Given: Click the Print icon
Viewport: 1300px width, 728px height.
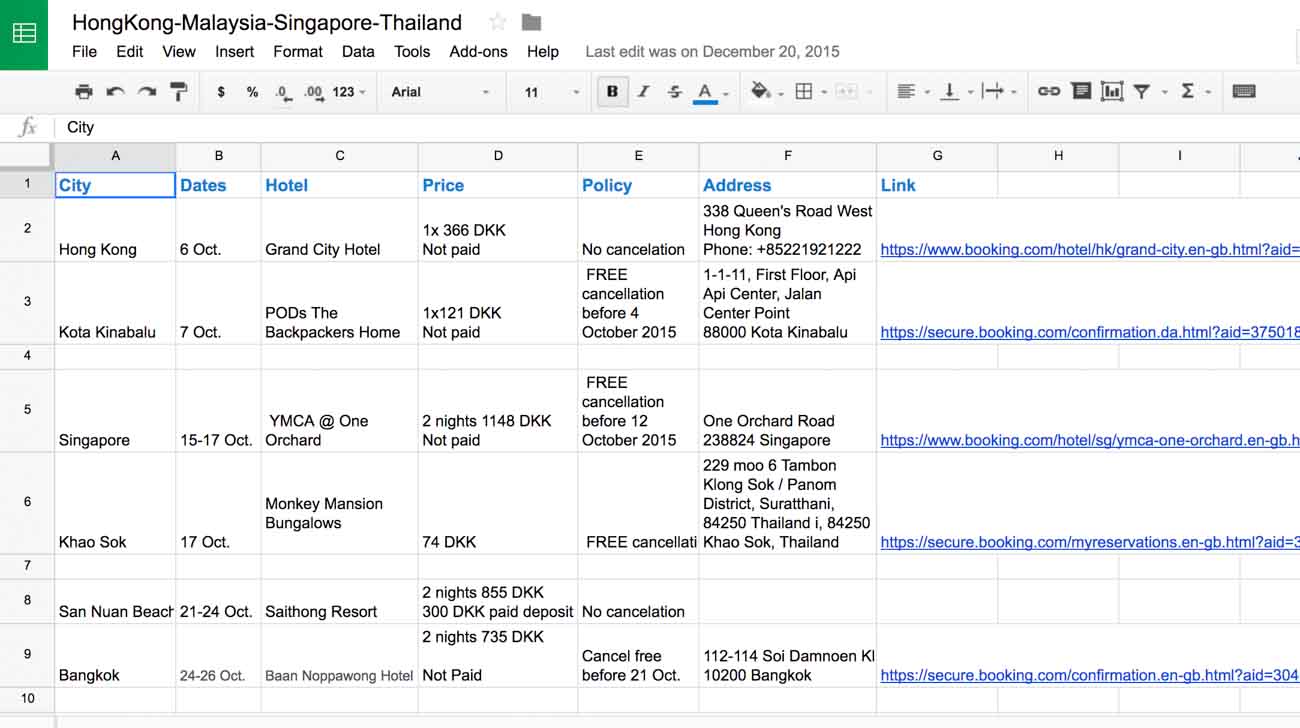Looking at the screenshot, I should click(84, 92).
